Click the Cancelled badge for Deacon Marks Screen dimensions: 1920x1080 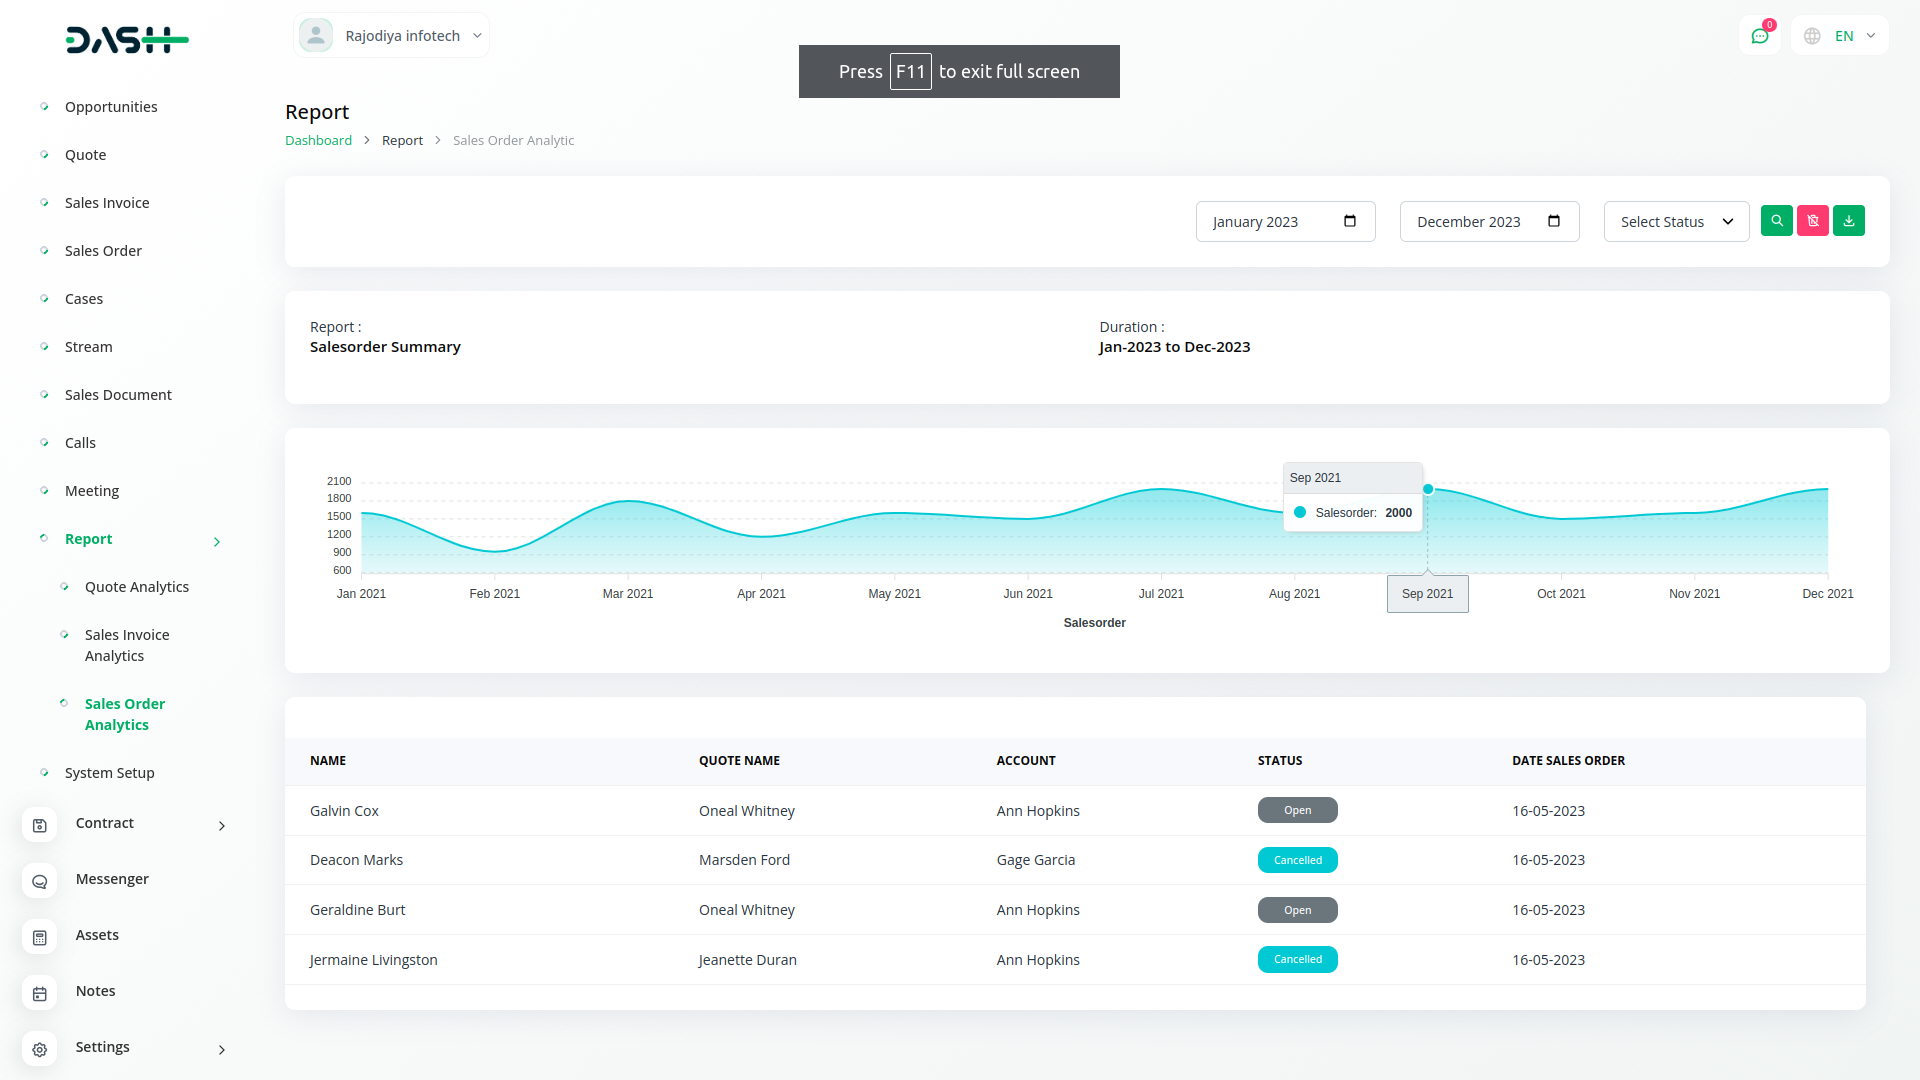(x=1297, y=860)
